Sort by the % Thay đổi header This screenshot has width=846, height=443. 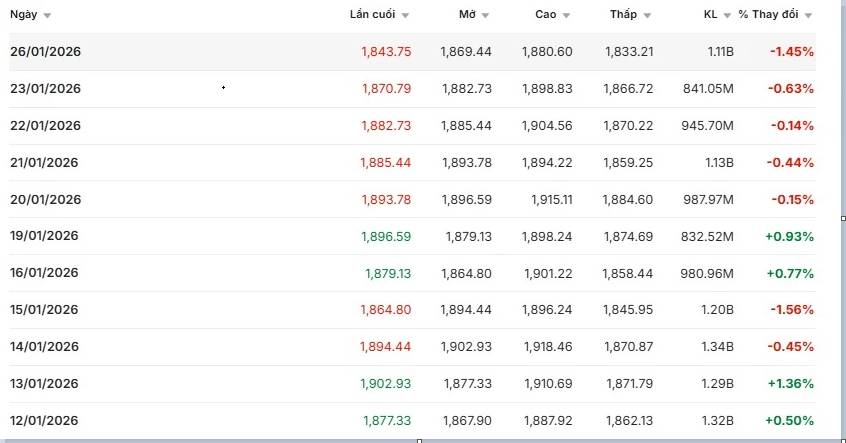tap(769, 15)
